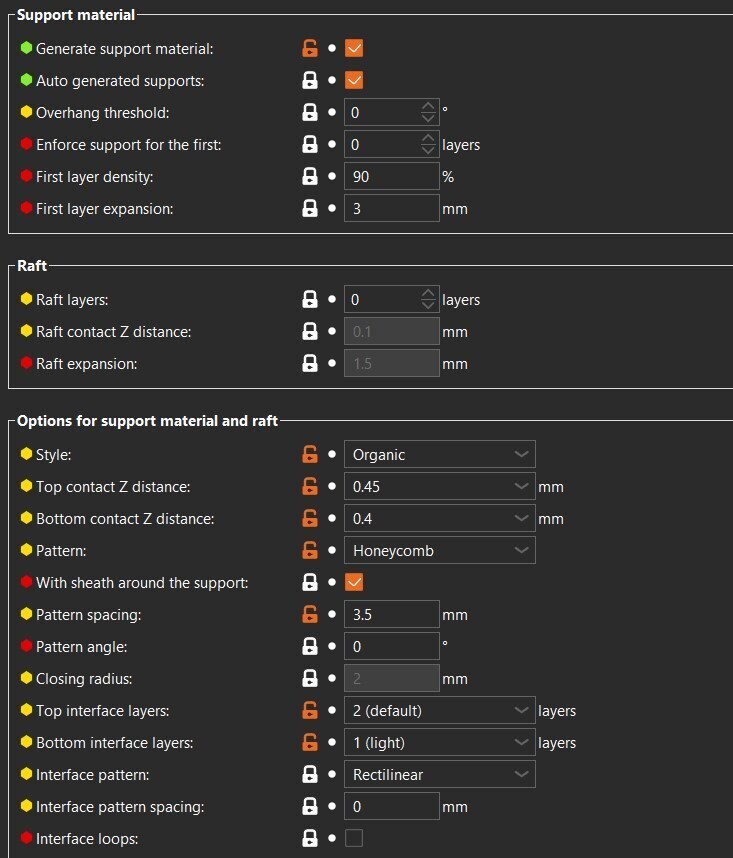
Task: Click the First layer expansion input field
Action: point(391,208)
